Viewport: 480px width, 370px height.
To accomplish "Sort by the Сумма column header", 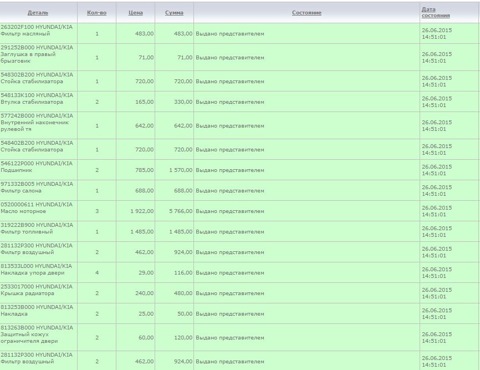I will pyautogui.click(x=174, y=13).
